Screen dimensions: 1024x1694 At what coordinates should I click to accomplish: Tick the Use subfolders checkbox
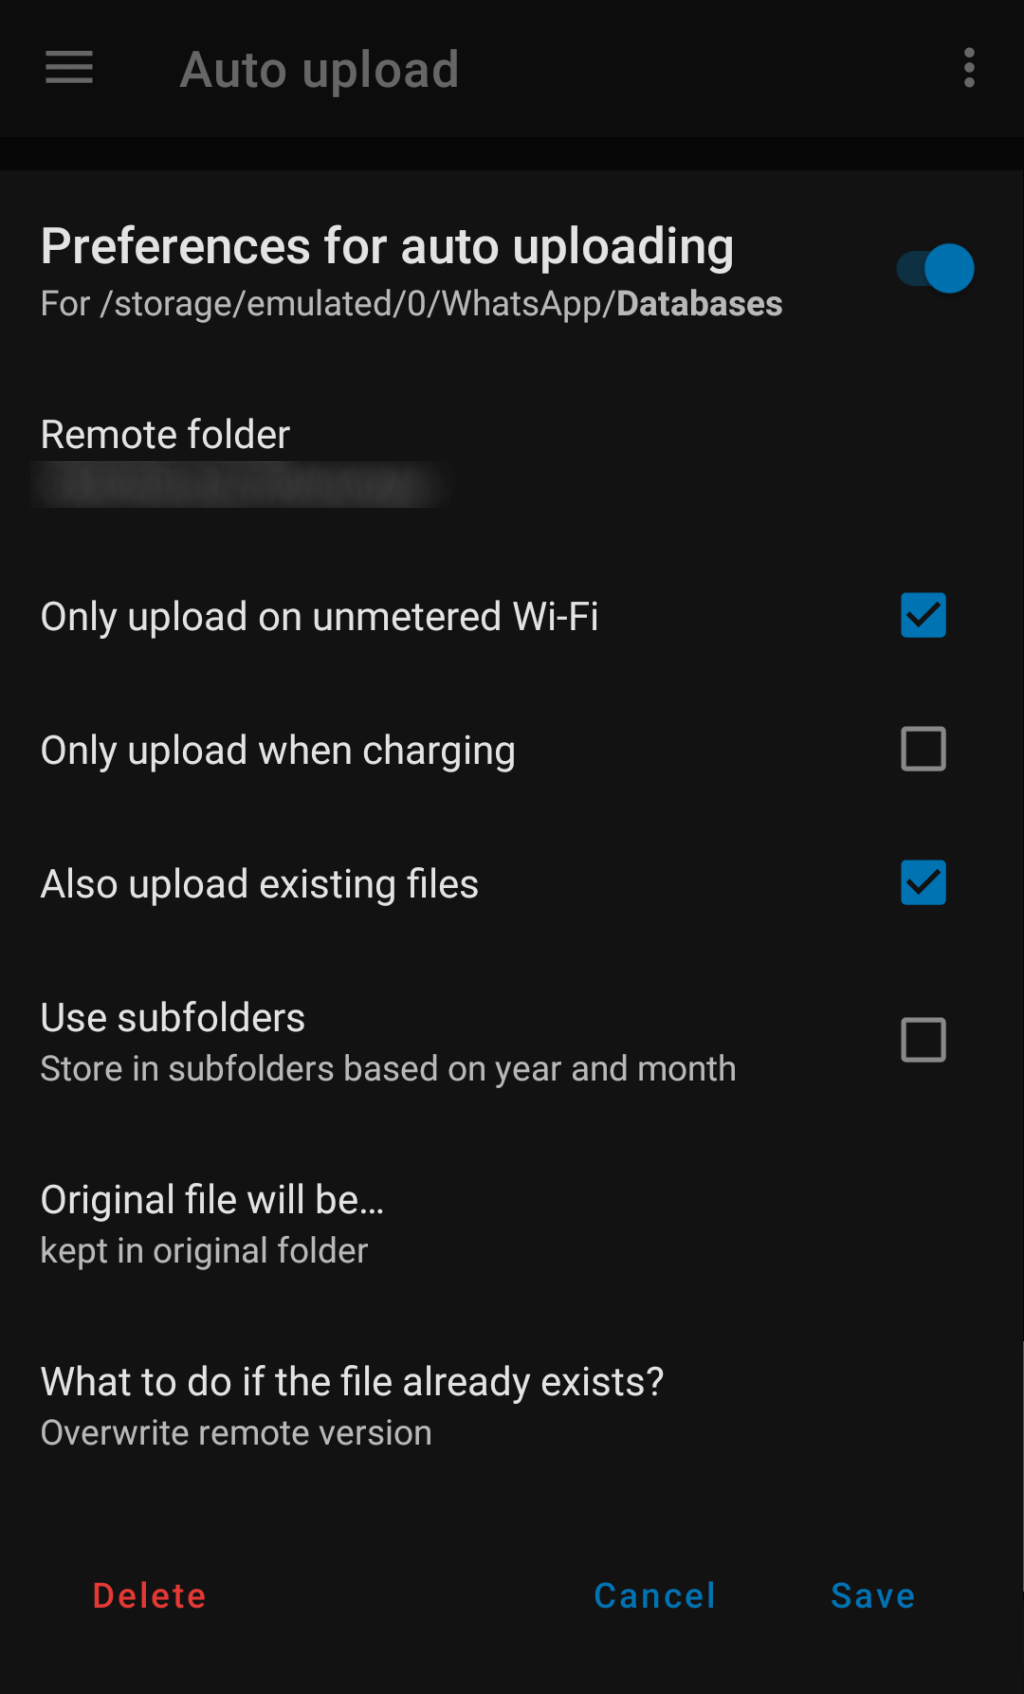pos(923,1040)
